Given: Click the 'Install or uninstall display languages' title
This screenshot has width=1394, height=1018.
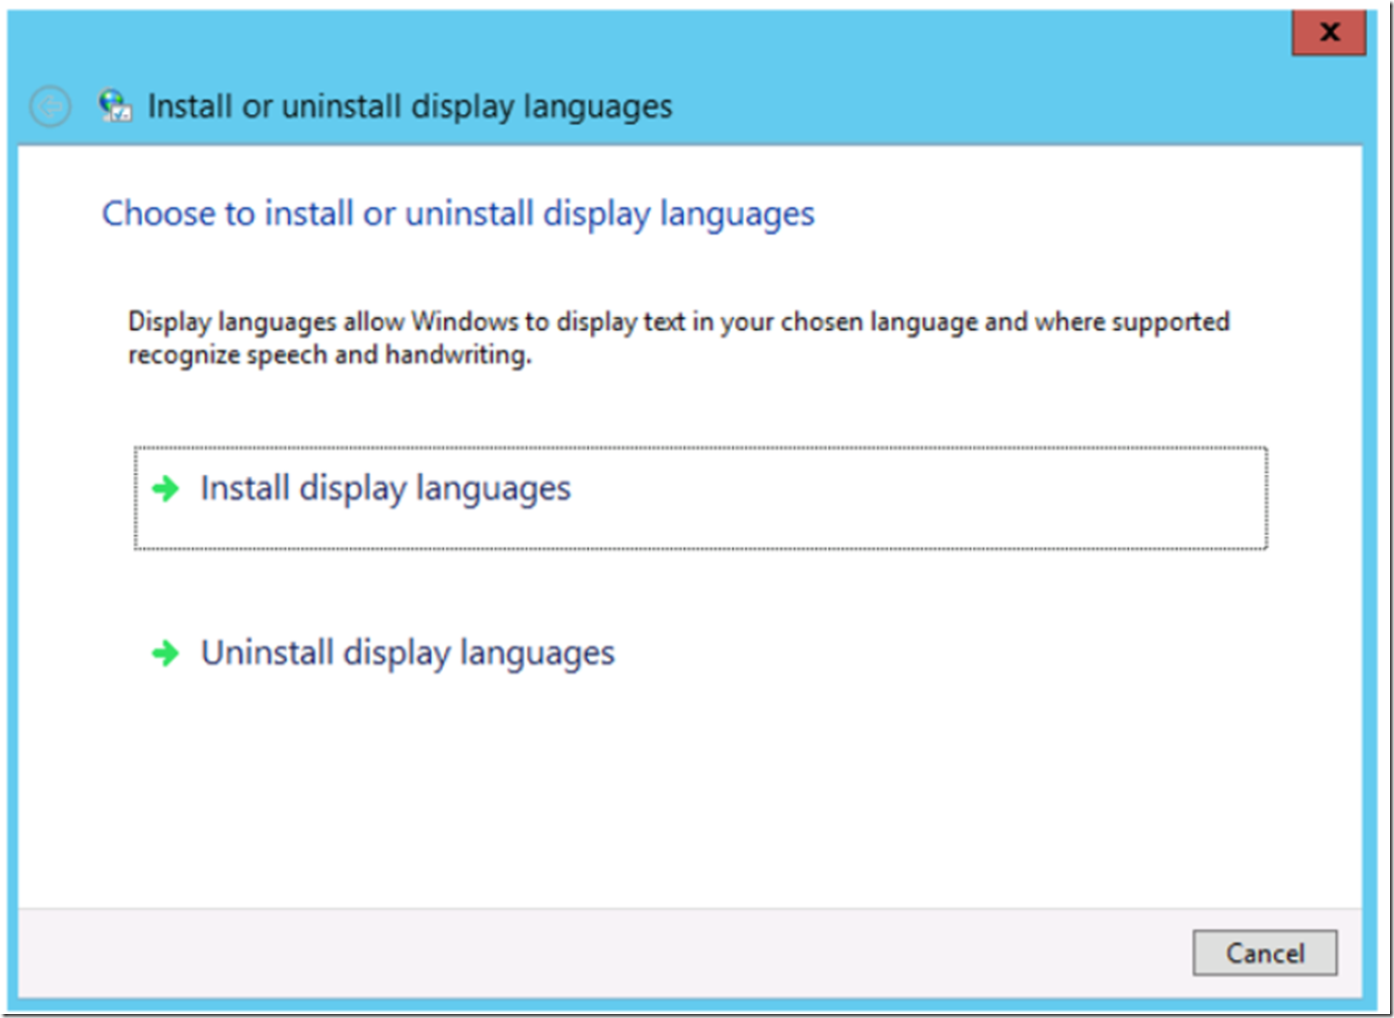Looking at the screenshot, I should click(x=410, y=106).
